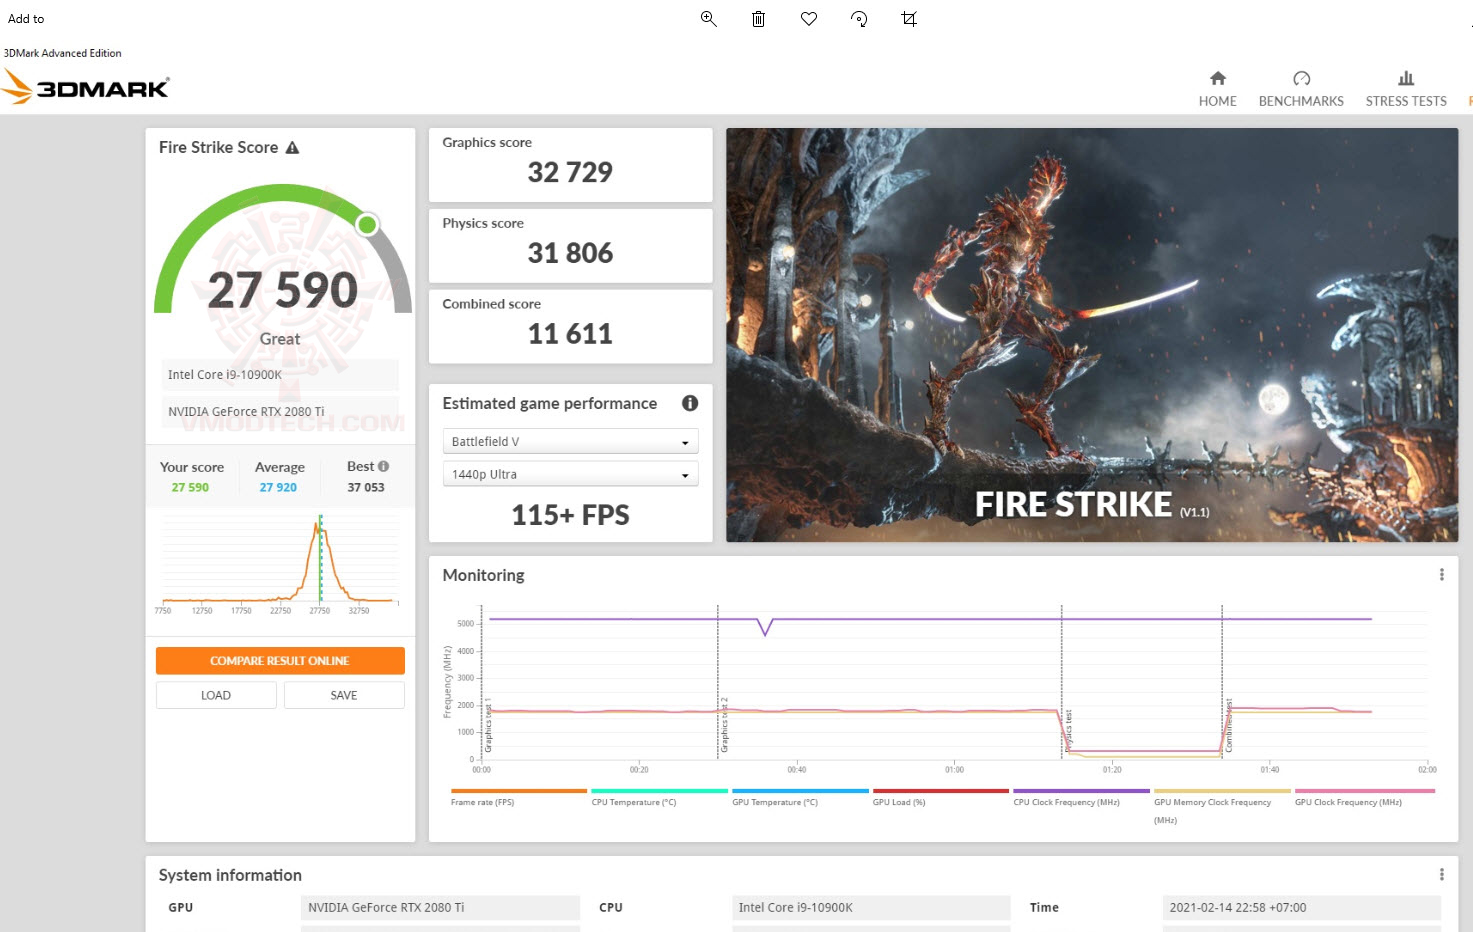Select the zoom magnifier icon in top toolbar
1473x932 pixels.
pyautogui.click(x=709, y=18)
